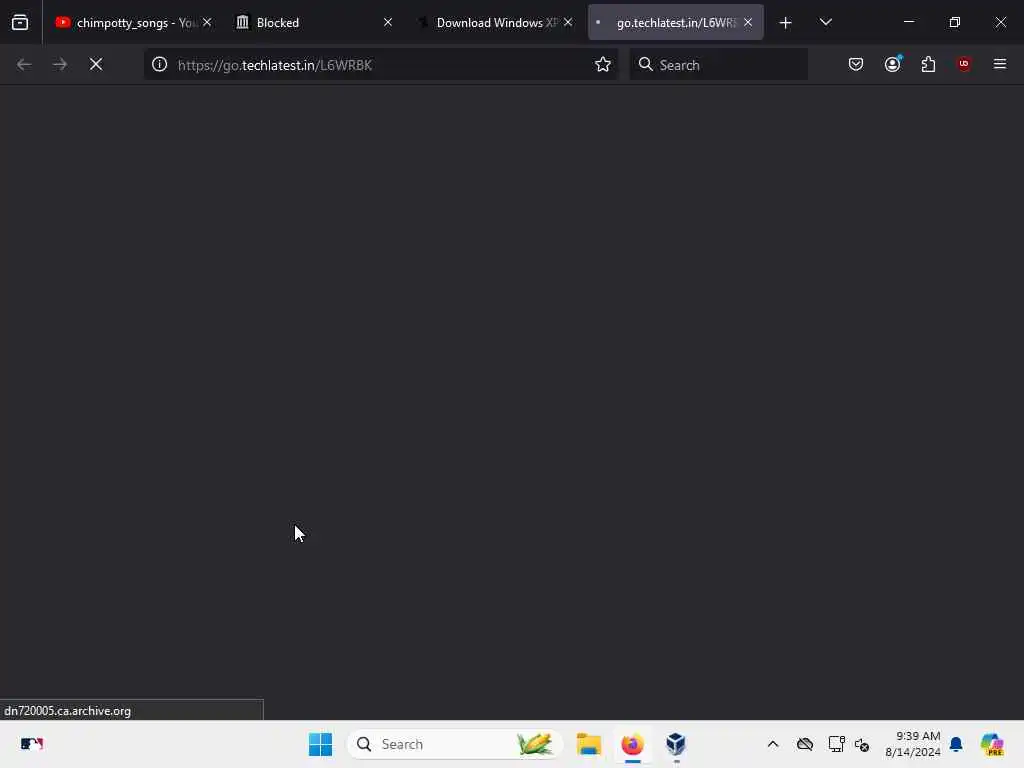Image resolution: width=1024 pixels, height=768 pixels.
Task: Switch to Download Windows XP tab
Action: pyautogui.click(x=488, y=22)
